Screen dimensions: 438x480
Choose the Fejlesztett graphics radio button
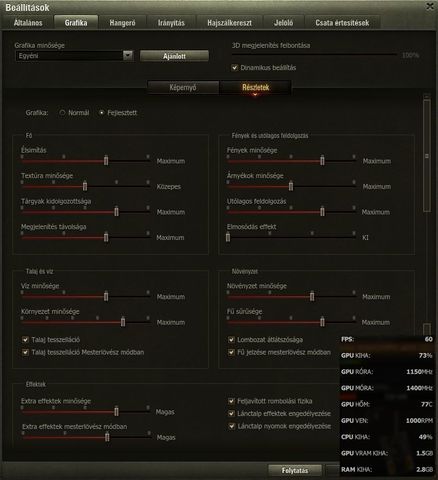coord(101,113)
